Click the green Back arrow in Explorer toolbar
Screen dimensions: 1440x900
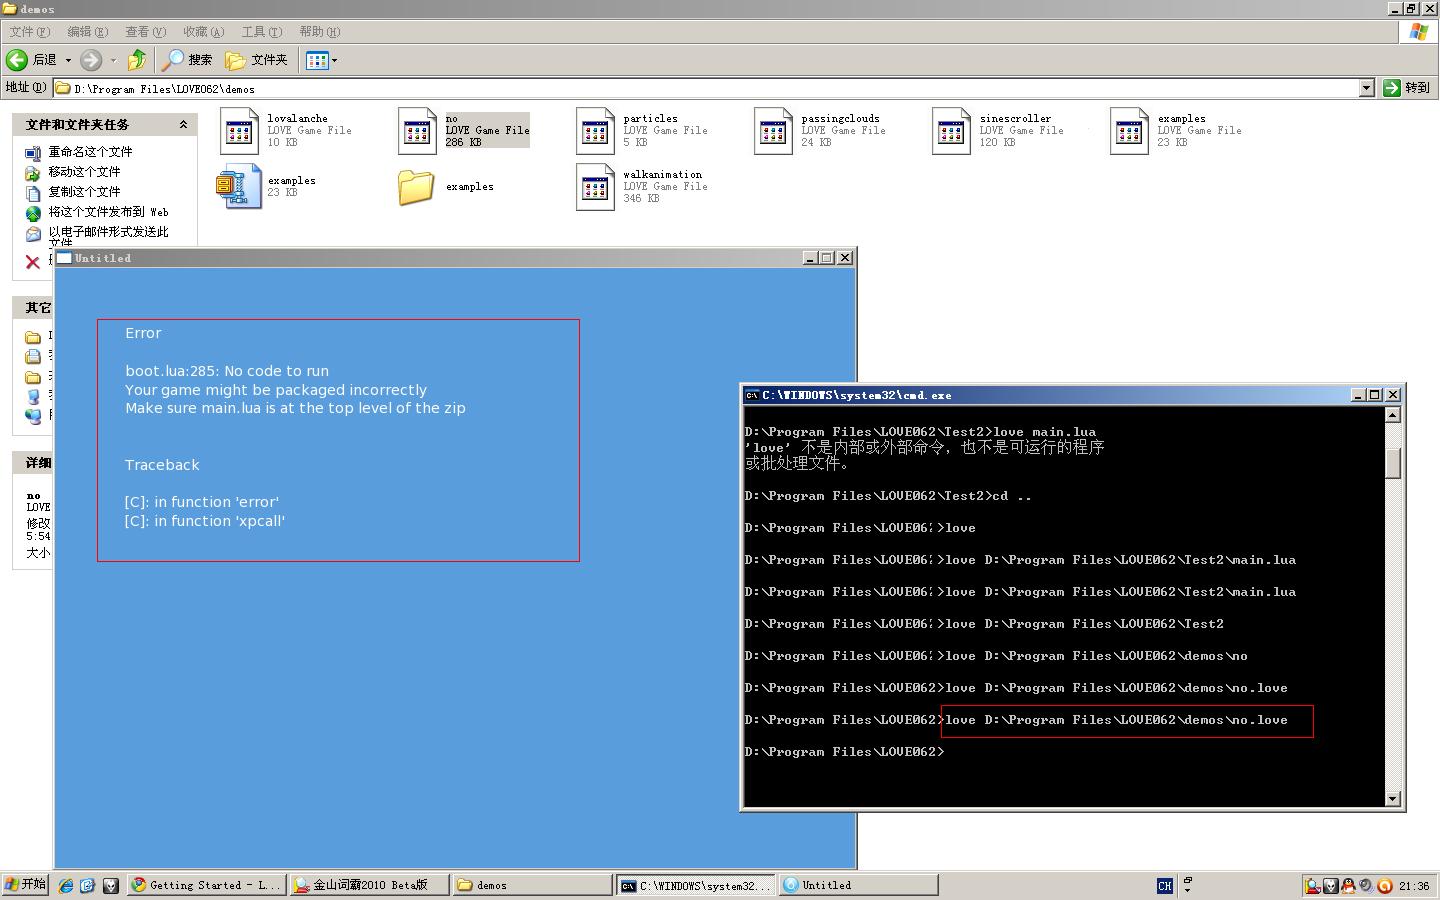(17, 60)
